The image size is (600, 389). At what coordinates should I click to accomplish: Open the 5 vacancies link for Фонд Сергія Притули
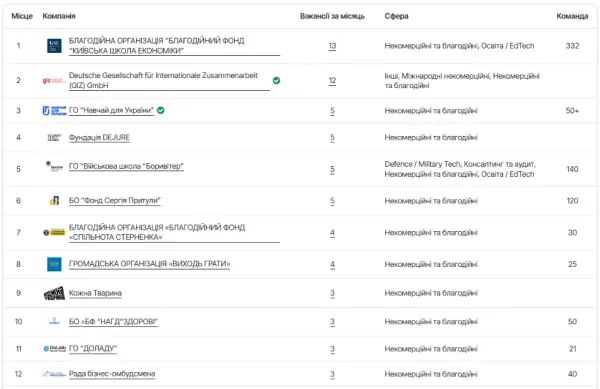[332, 201]
